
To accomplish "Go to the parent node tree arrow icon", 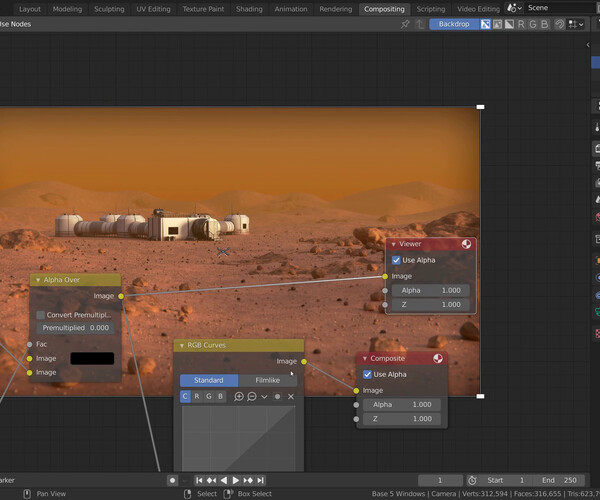I will (420, 24).
